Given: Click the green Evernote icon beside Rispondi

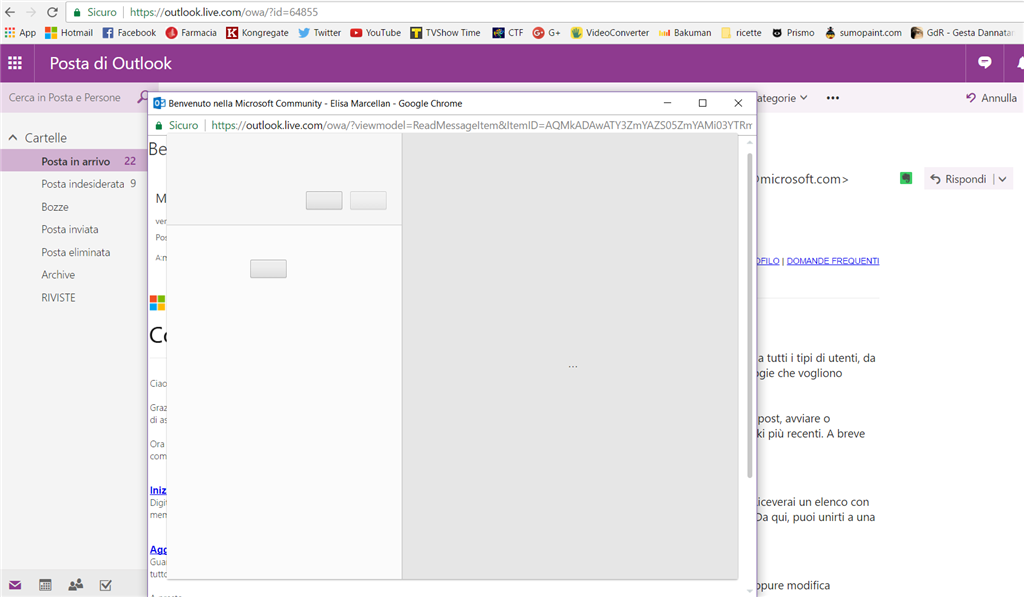Looking at the screenshot, I should pos(906,178).
